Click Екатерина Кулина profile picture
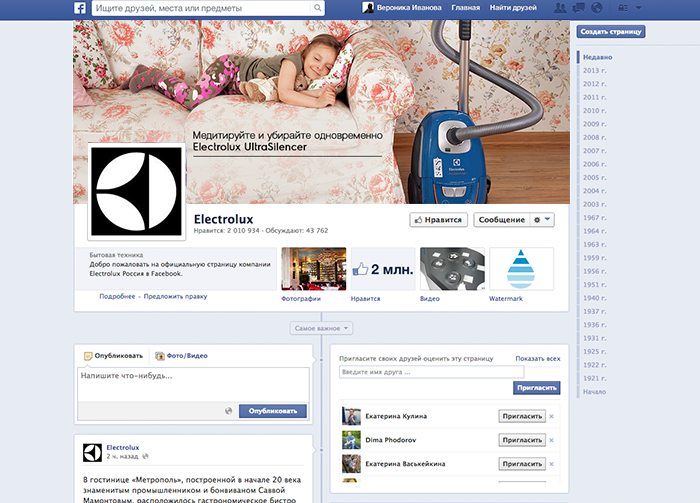700x503 pixels. tap(351, 416)
